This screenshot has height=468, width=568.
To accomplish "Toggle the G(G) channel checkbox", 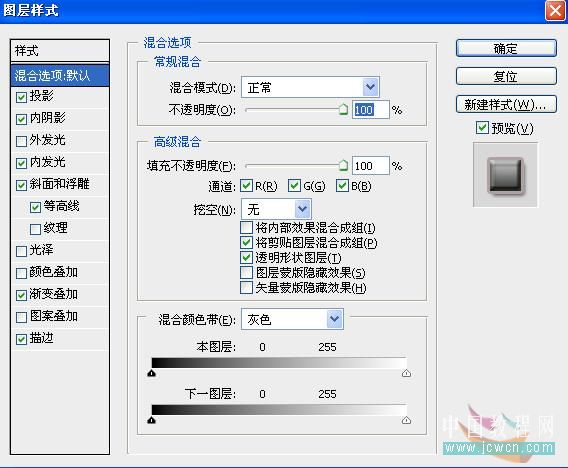I will 294,185.
